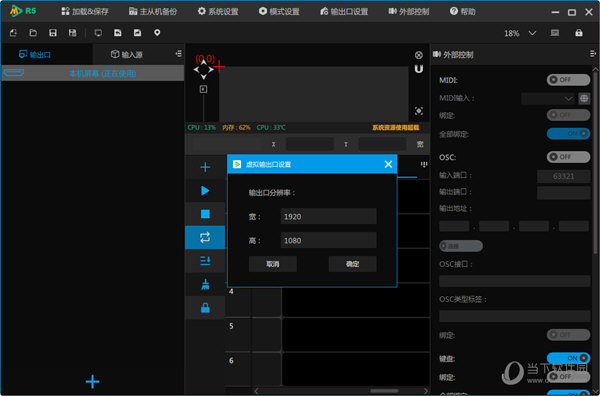Click the stop square button
This screenshot has height=396, width=600.
pyautogui.click(x=205, y=214)
